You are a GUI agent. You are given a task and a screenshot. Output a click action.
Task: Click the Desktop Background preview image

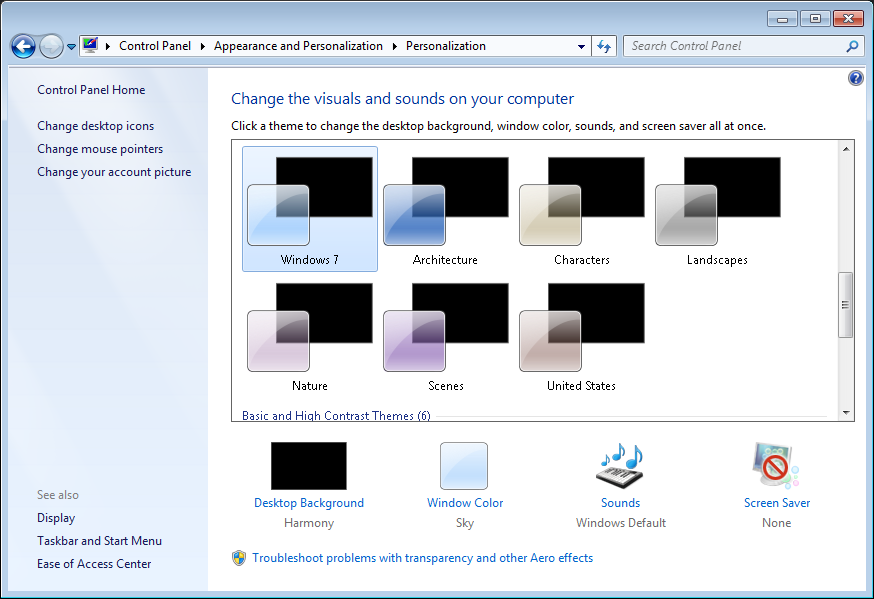coord(309,466)
